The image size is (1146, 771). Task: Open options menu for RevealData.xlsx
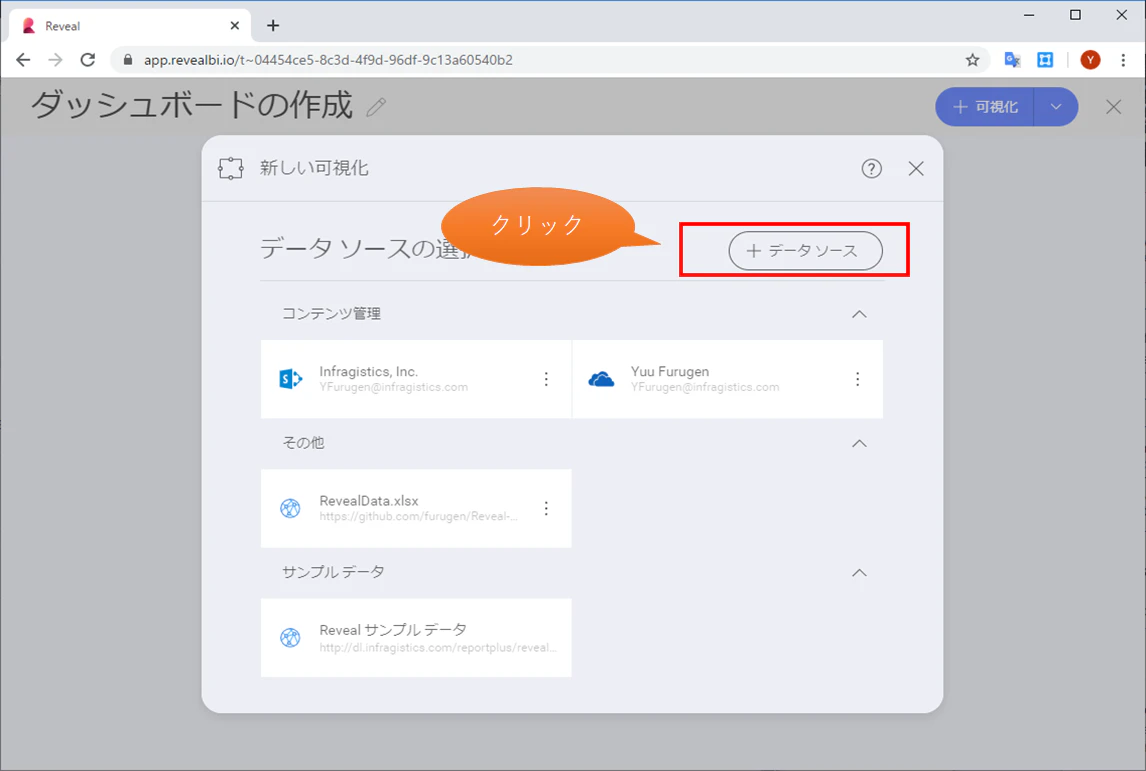point(546,508)
